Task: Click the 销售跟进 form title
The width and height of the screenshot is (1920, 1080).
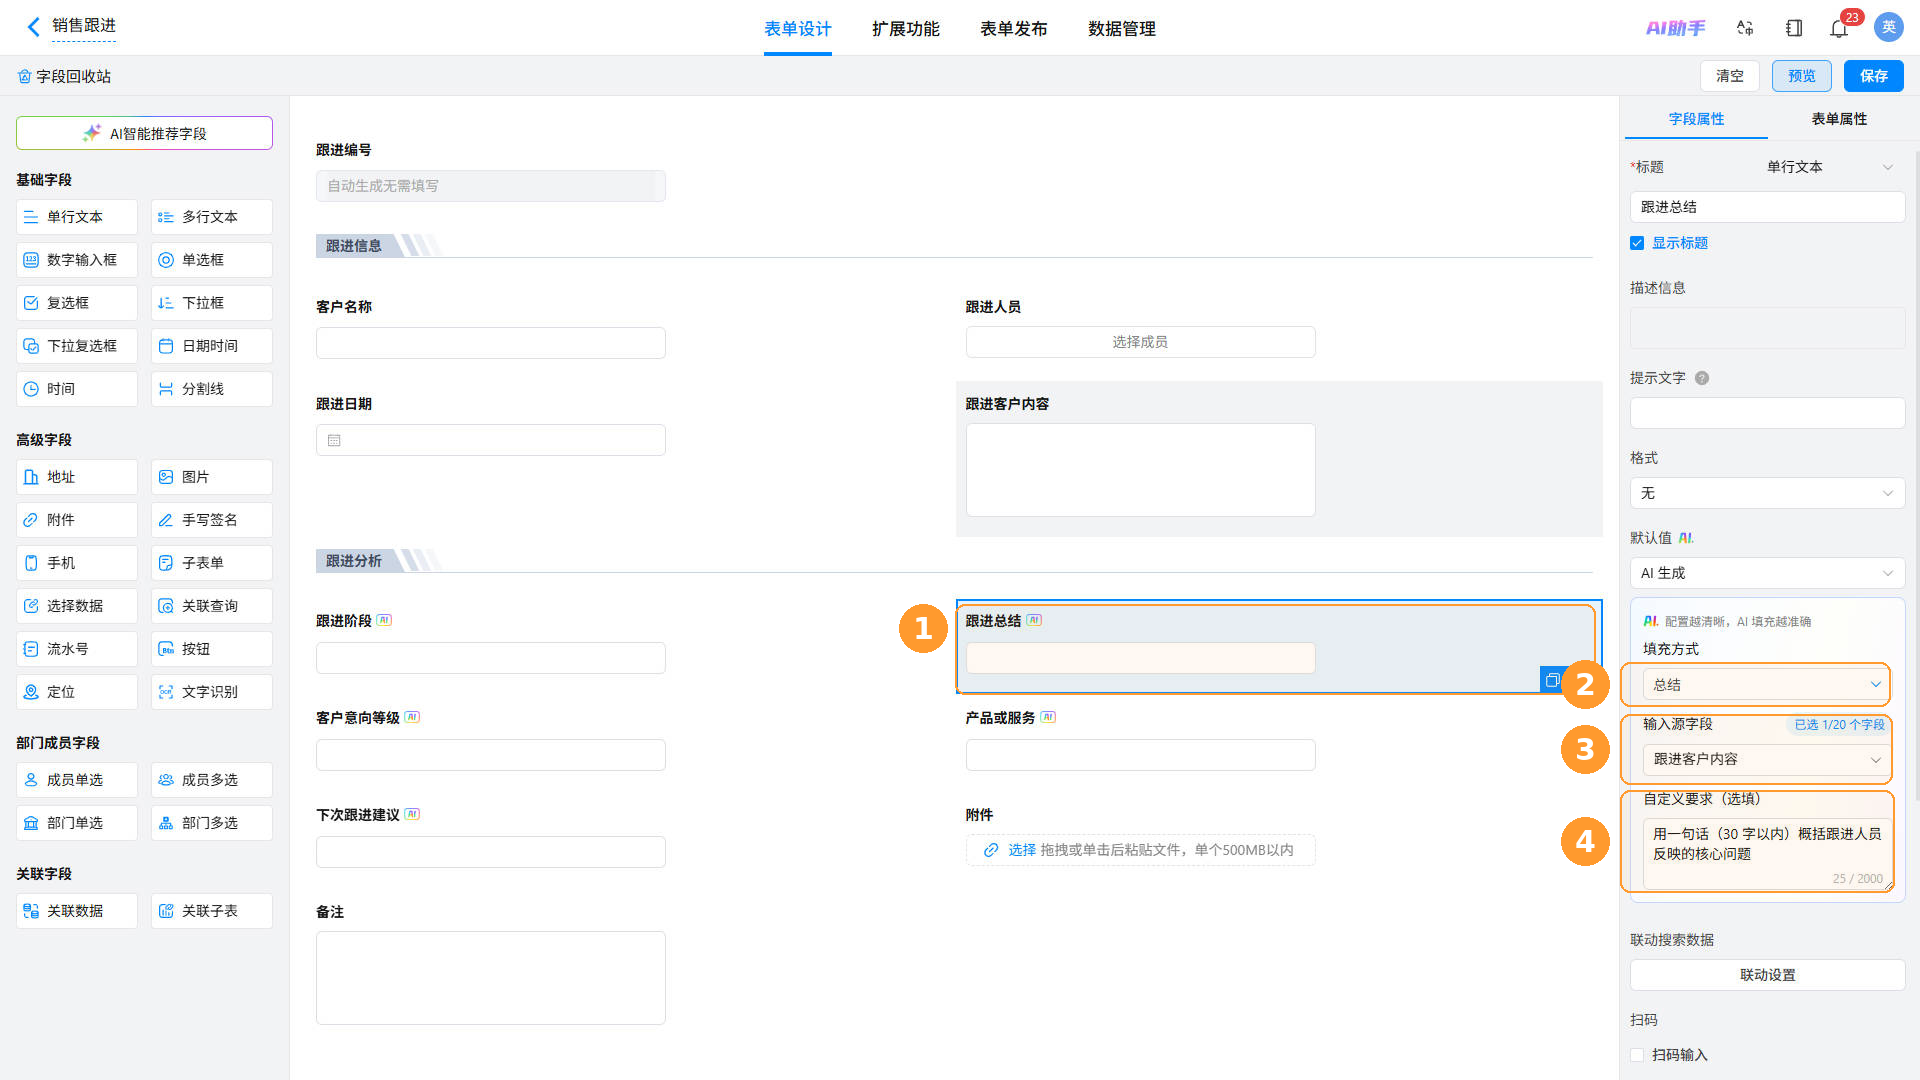Action: tap(84, 26)
